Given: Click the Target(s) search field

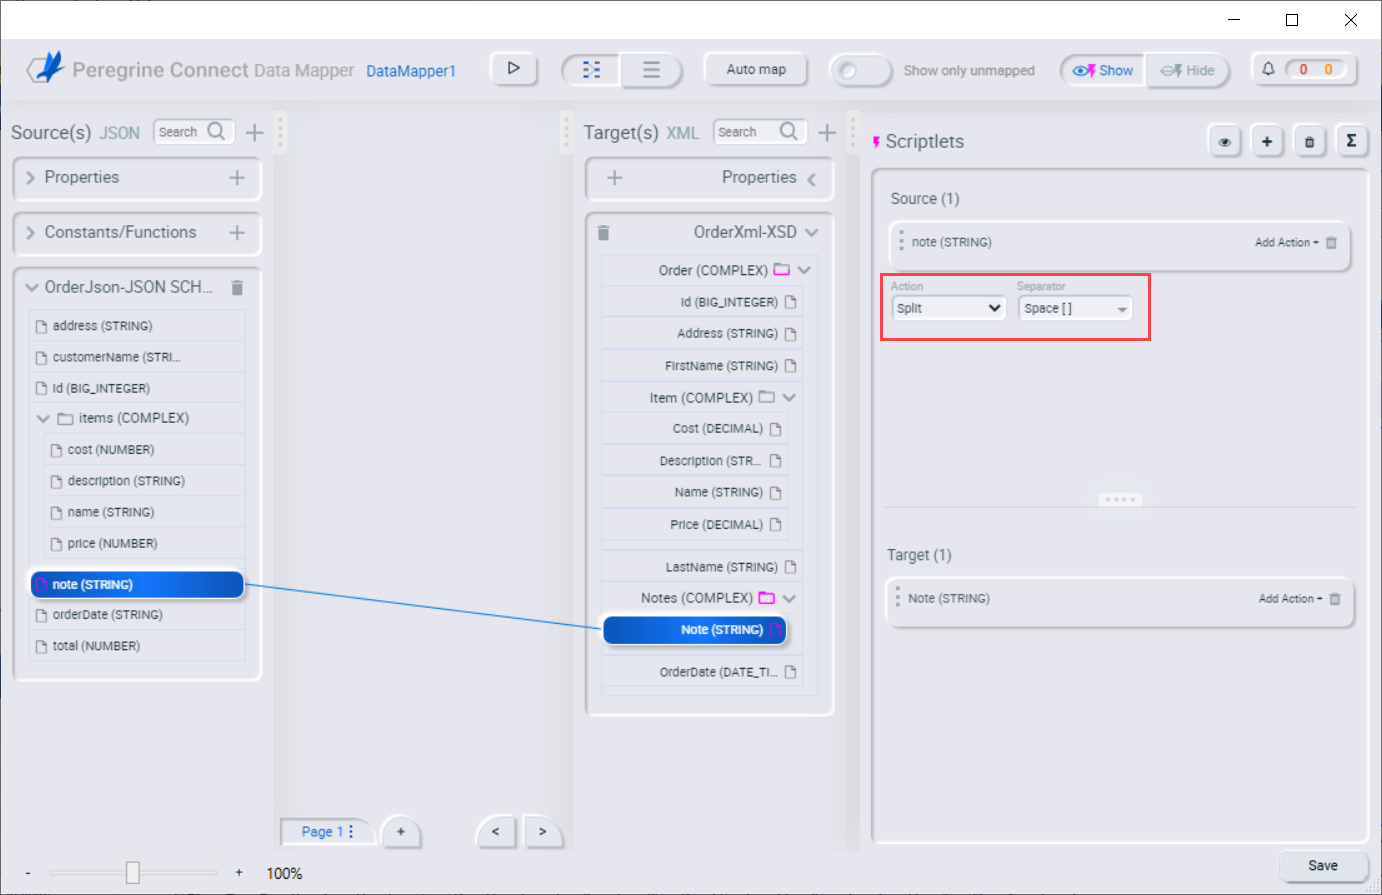Looking at the screenshot, I should click(x=760, y=132).
